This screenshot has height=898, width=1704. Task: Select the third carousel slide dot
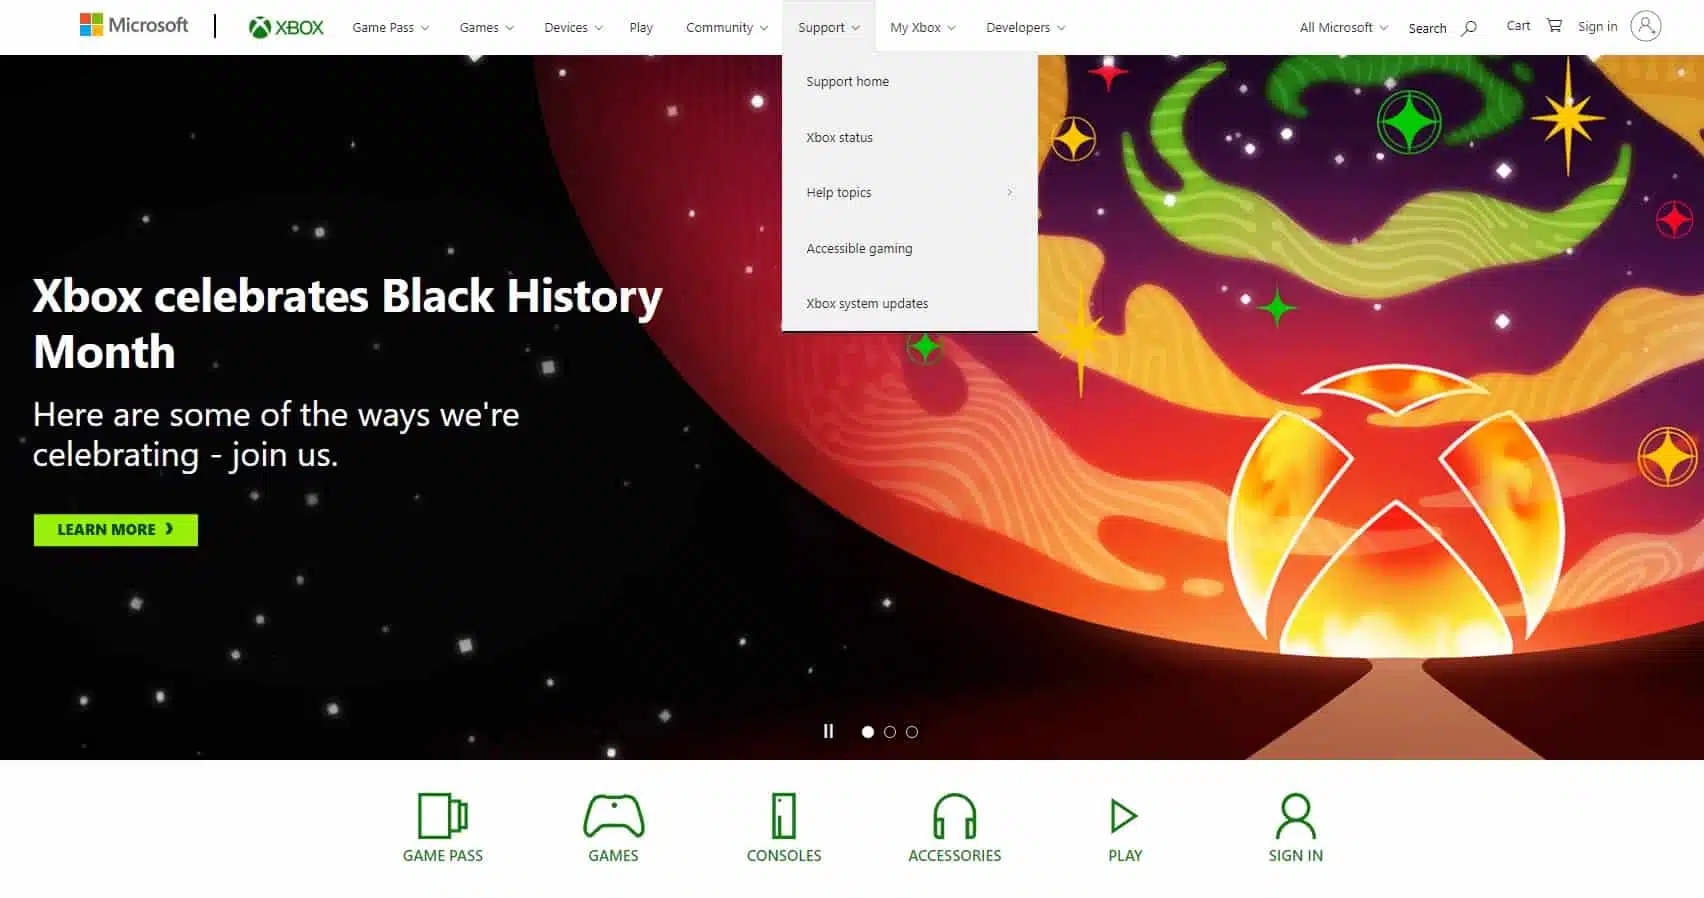pos(912,732)
